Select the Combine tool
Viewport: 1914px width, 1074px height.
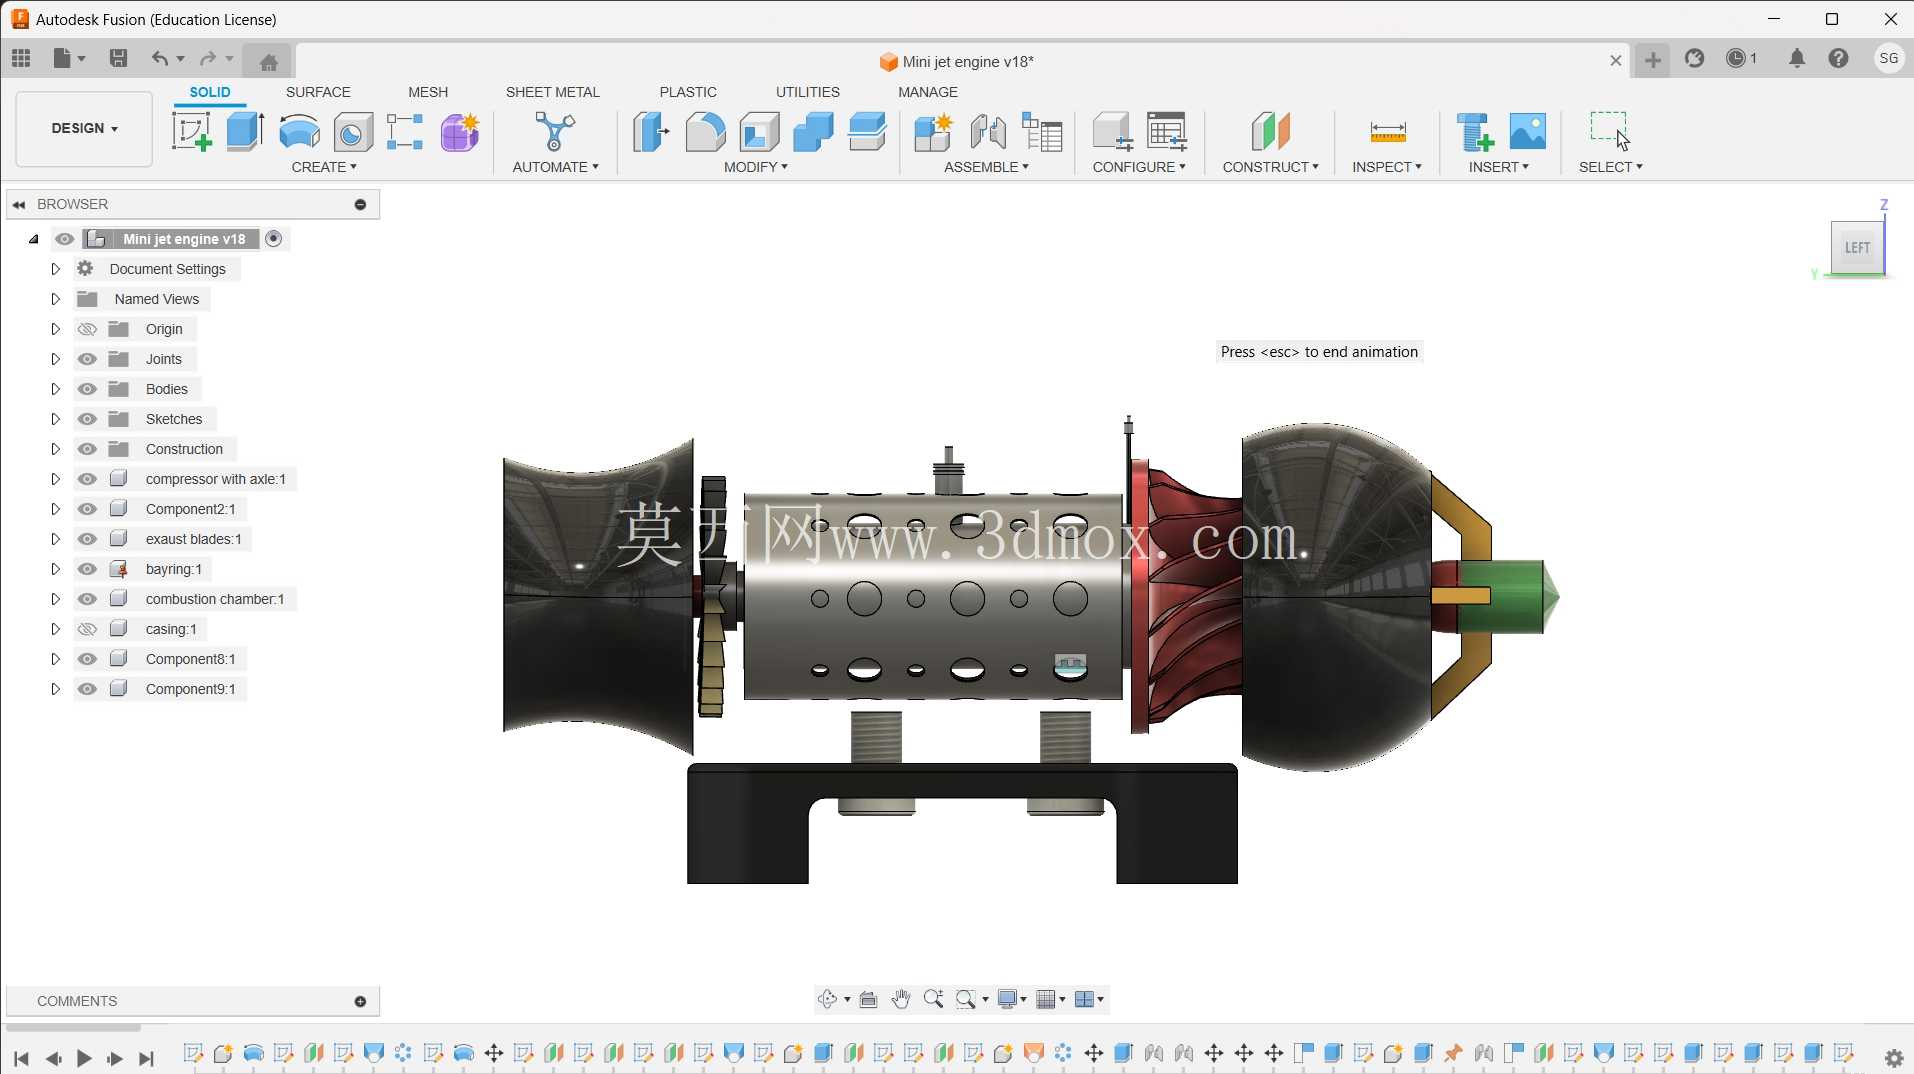tap(813, 131)
